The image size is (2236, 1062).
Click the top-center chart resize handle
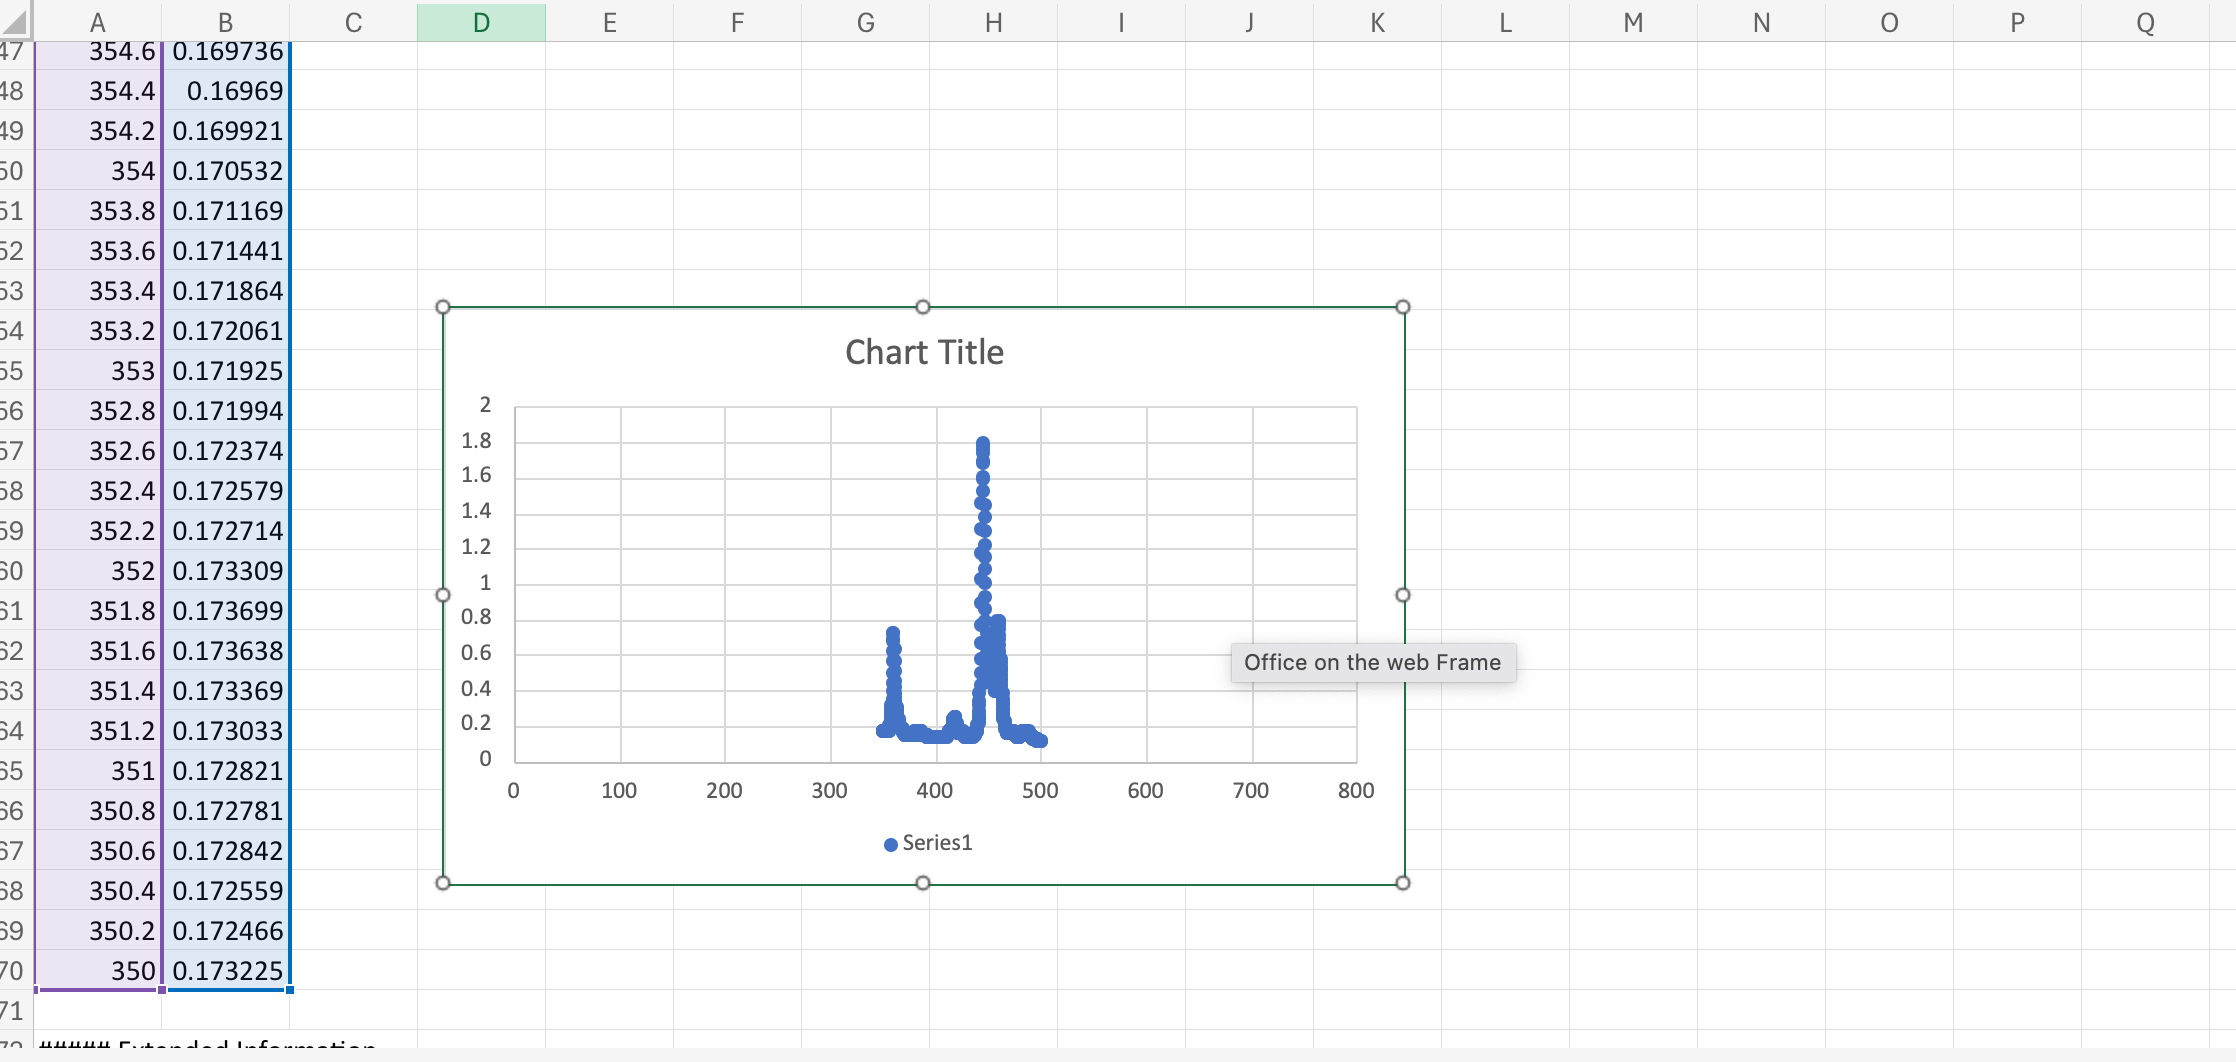click(x=922, y=307)
